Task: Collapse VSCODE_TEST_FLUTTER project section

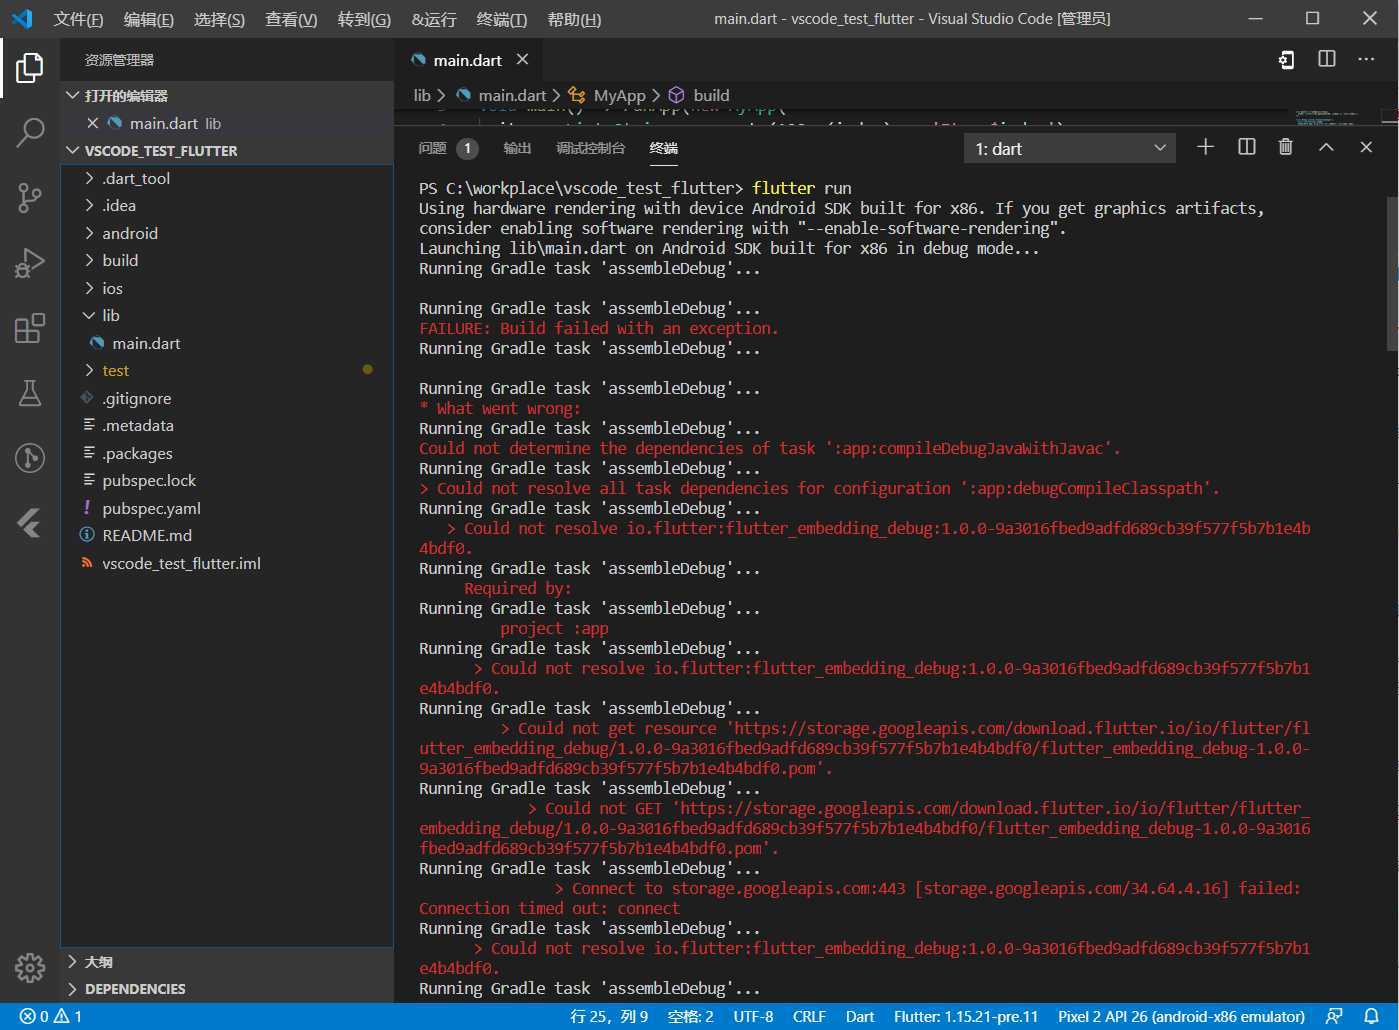Action: [x=72, y=151]
